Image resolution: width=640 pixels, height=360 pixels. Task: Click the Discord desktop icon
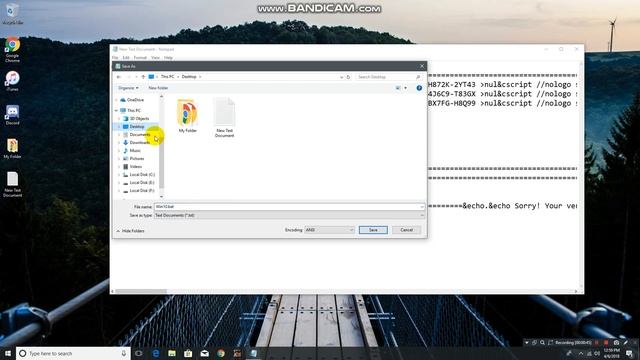(13, 115)
